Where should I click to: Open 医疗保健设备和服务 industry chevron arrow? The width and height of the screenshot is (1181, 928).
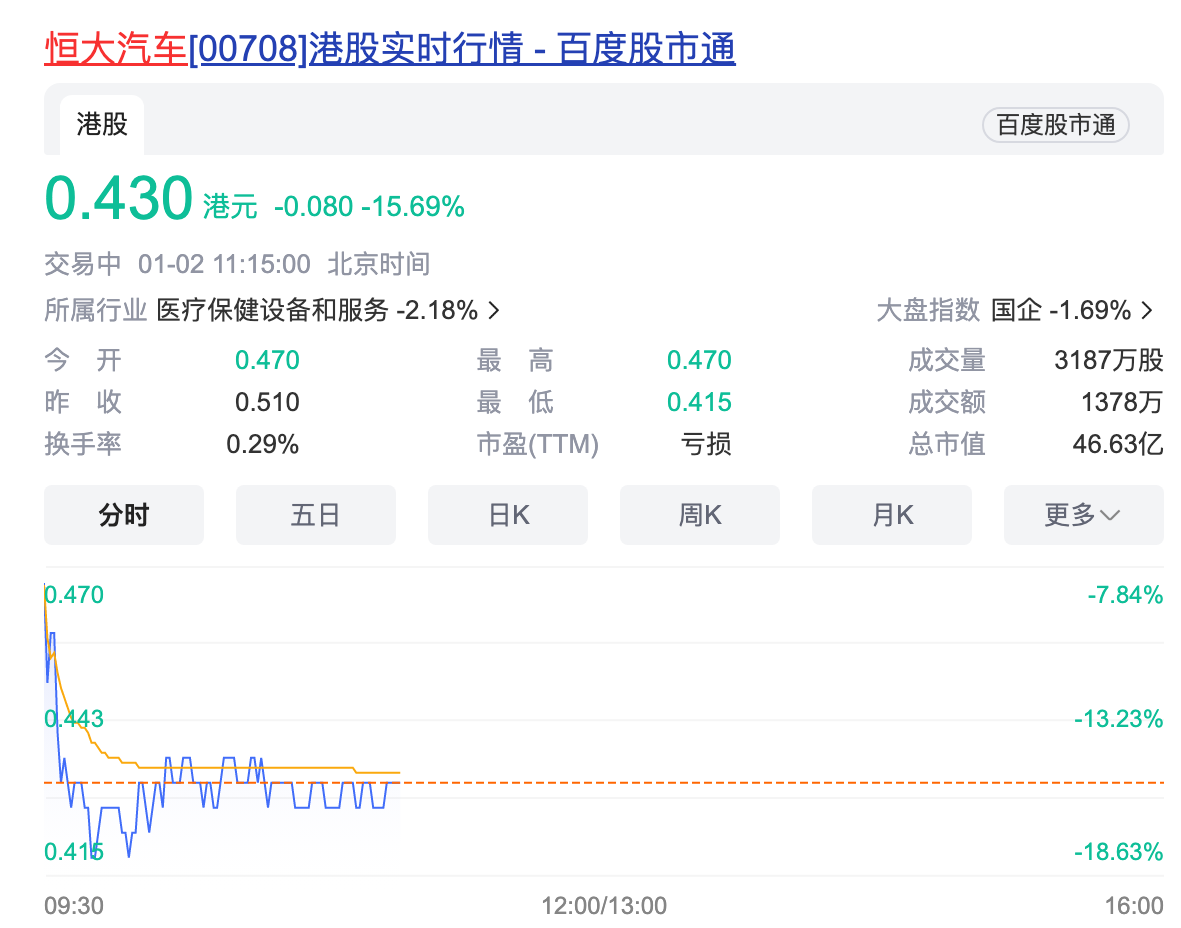pos(494,310)
